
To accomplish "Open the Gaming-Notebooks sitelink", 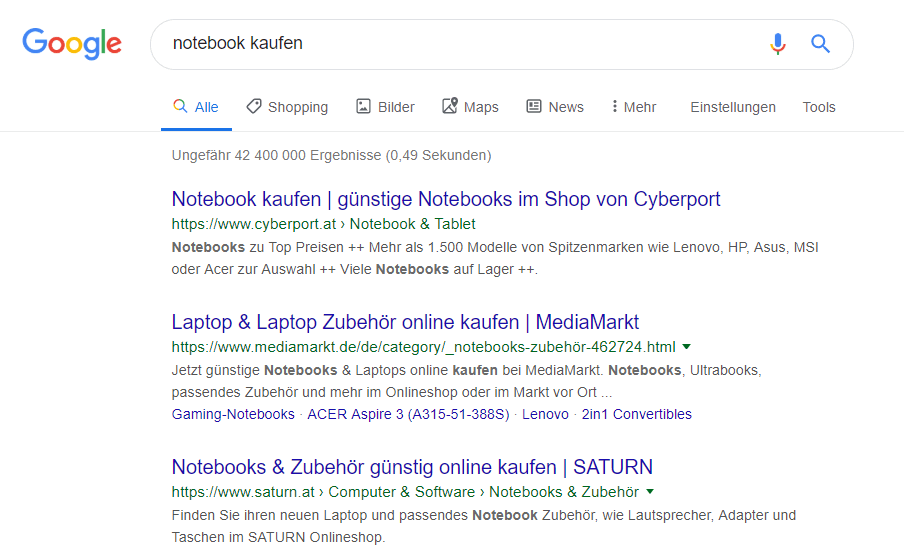I will click(x=233, y=414).
